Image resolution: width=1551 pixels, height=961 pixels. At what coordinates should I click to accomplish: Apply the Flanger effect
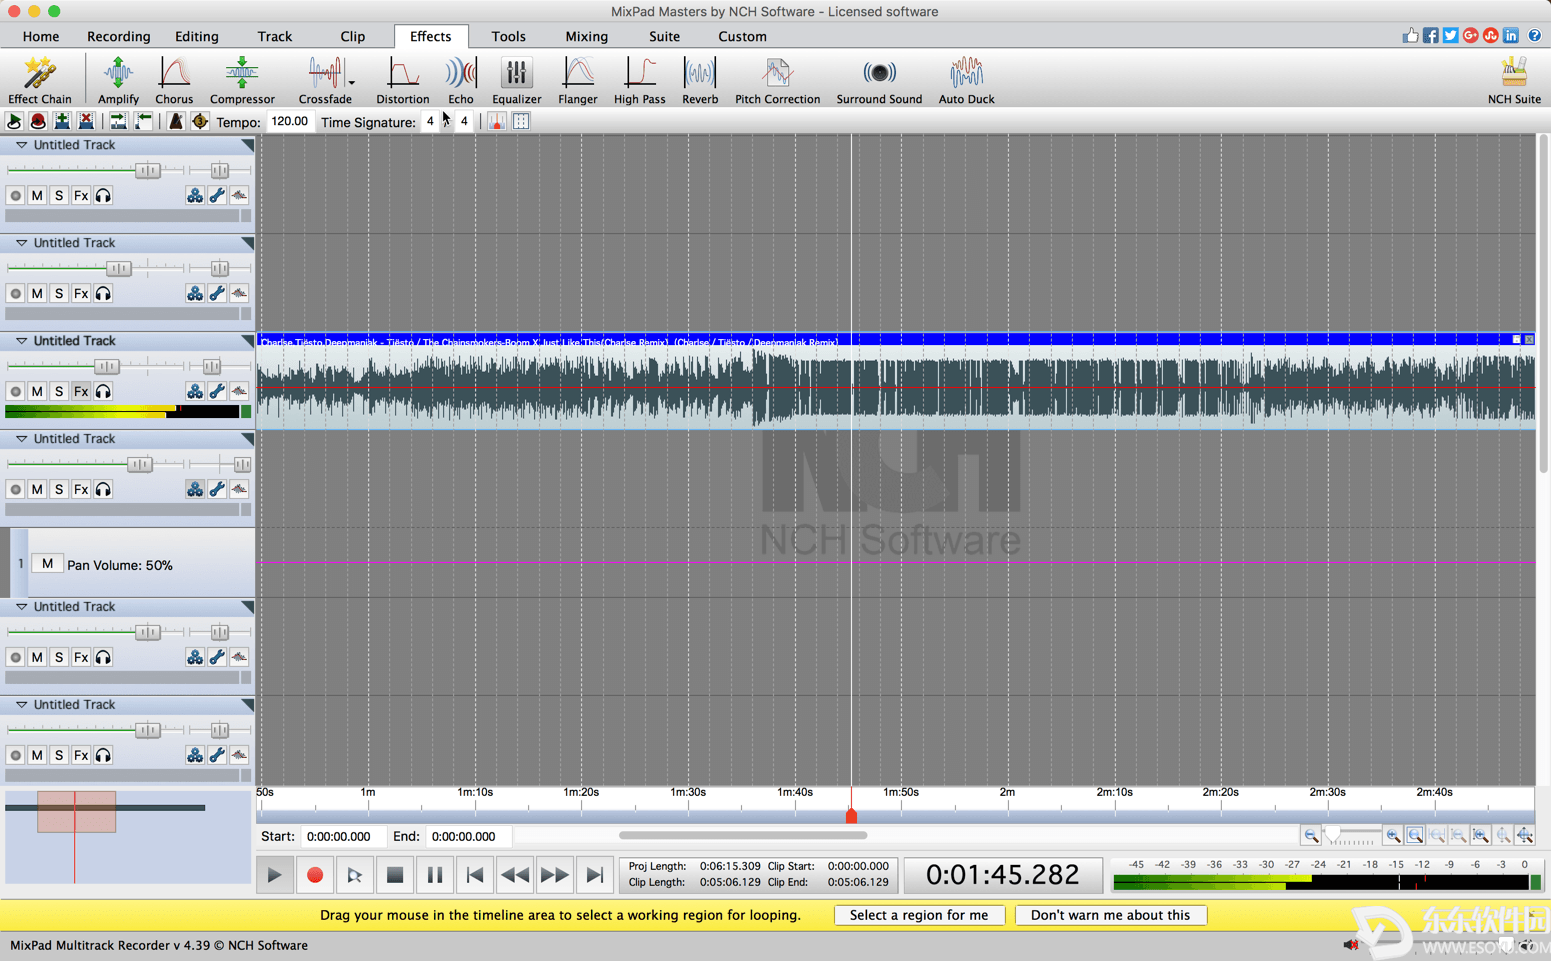click(578, 80)
